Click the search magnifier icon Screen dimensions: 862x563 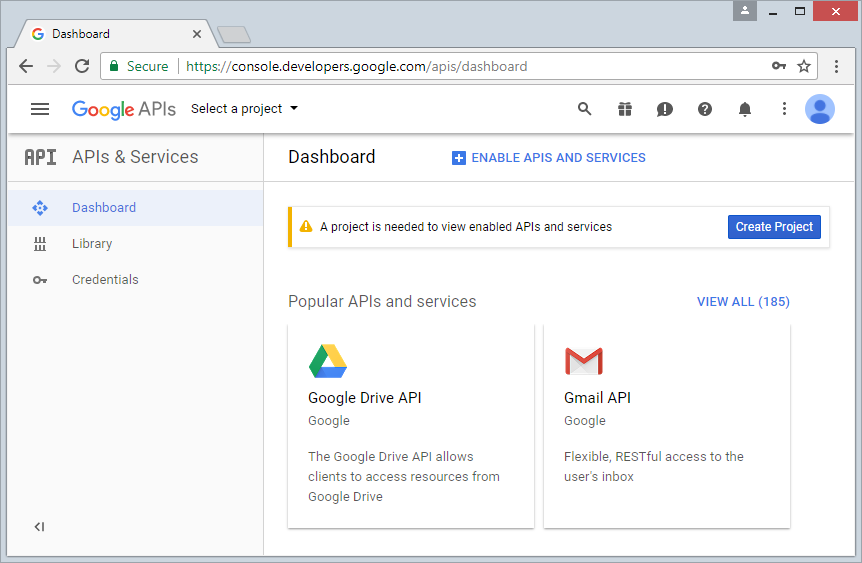(585, 109)
